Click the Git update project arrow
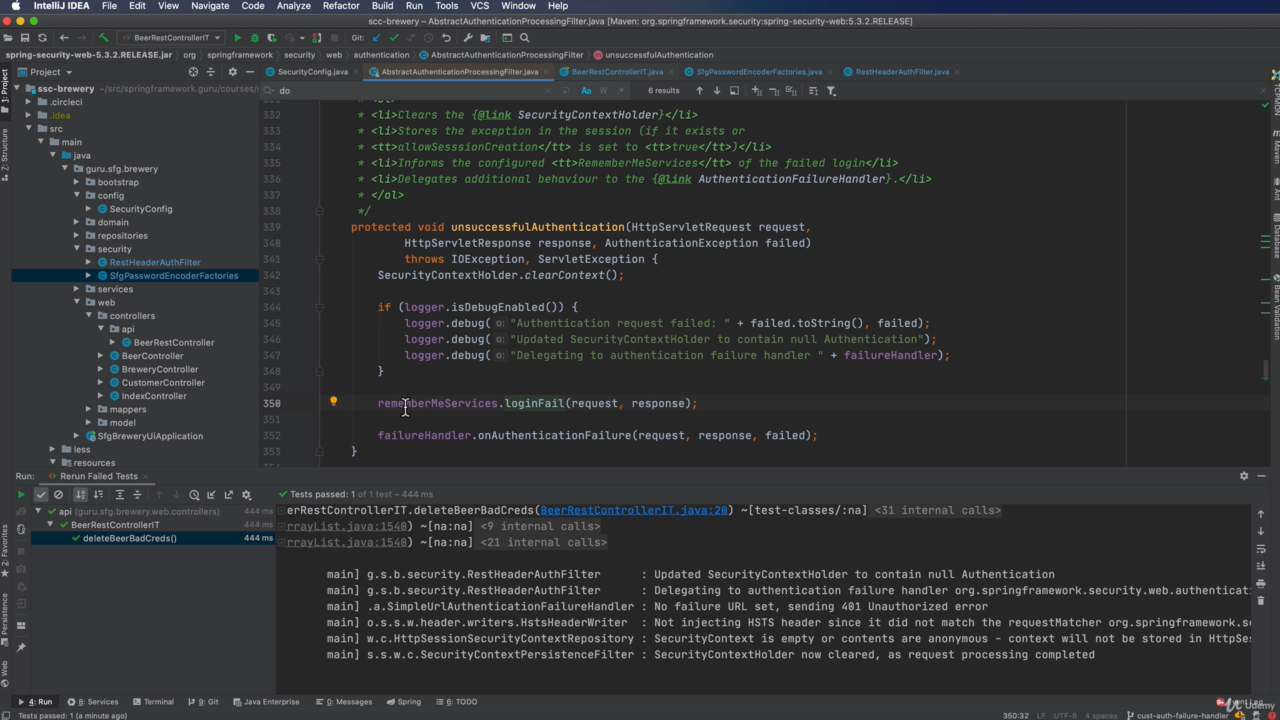Viewport: 1280px width, 720px height. pos(376,38)
